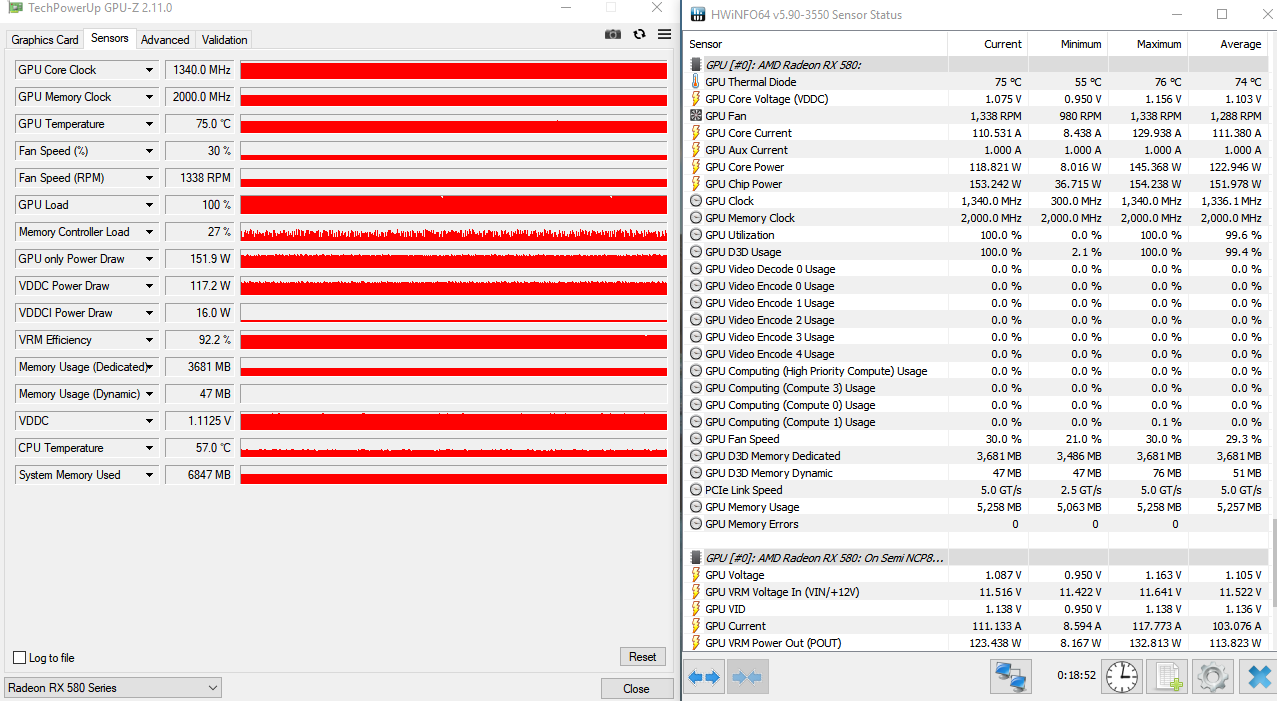
Task: Click the GPU only Power Draw history graph
Action: [x=454, y=259]
